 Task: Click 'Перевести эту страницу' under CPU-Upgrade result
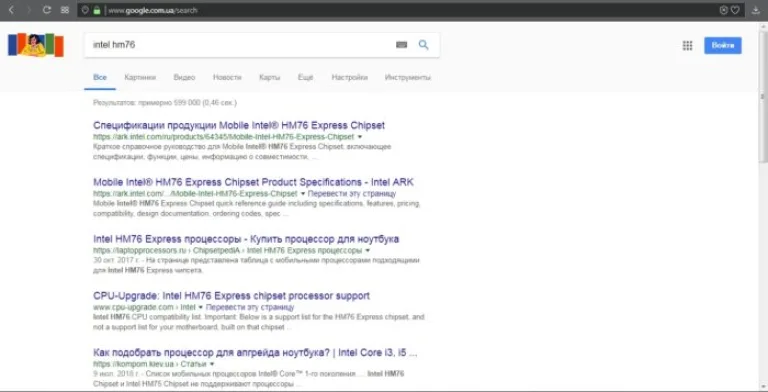pyautogui.click(x=250, y=307)
